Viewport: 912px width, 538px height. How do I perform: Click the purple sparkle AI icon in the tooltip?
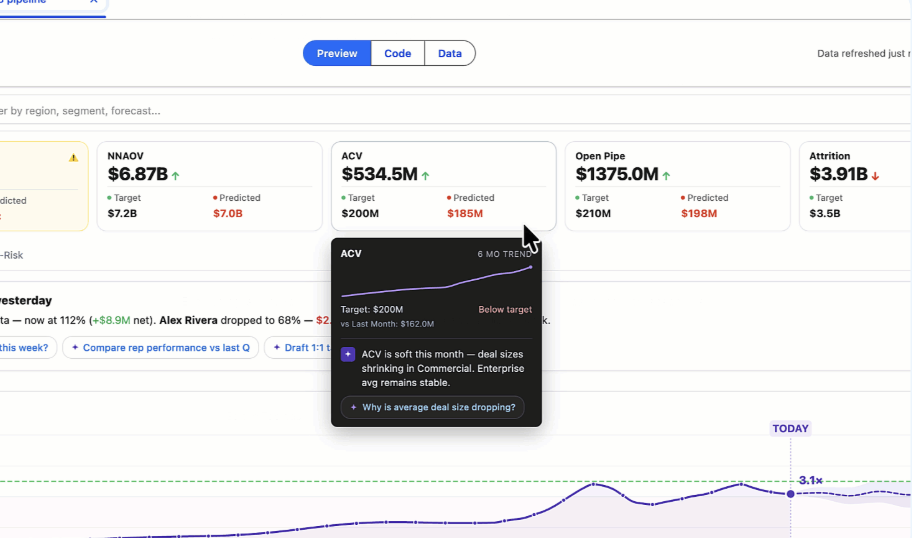tap(348, 354)
